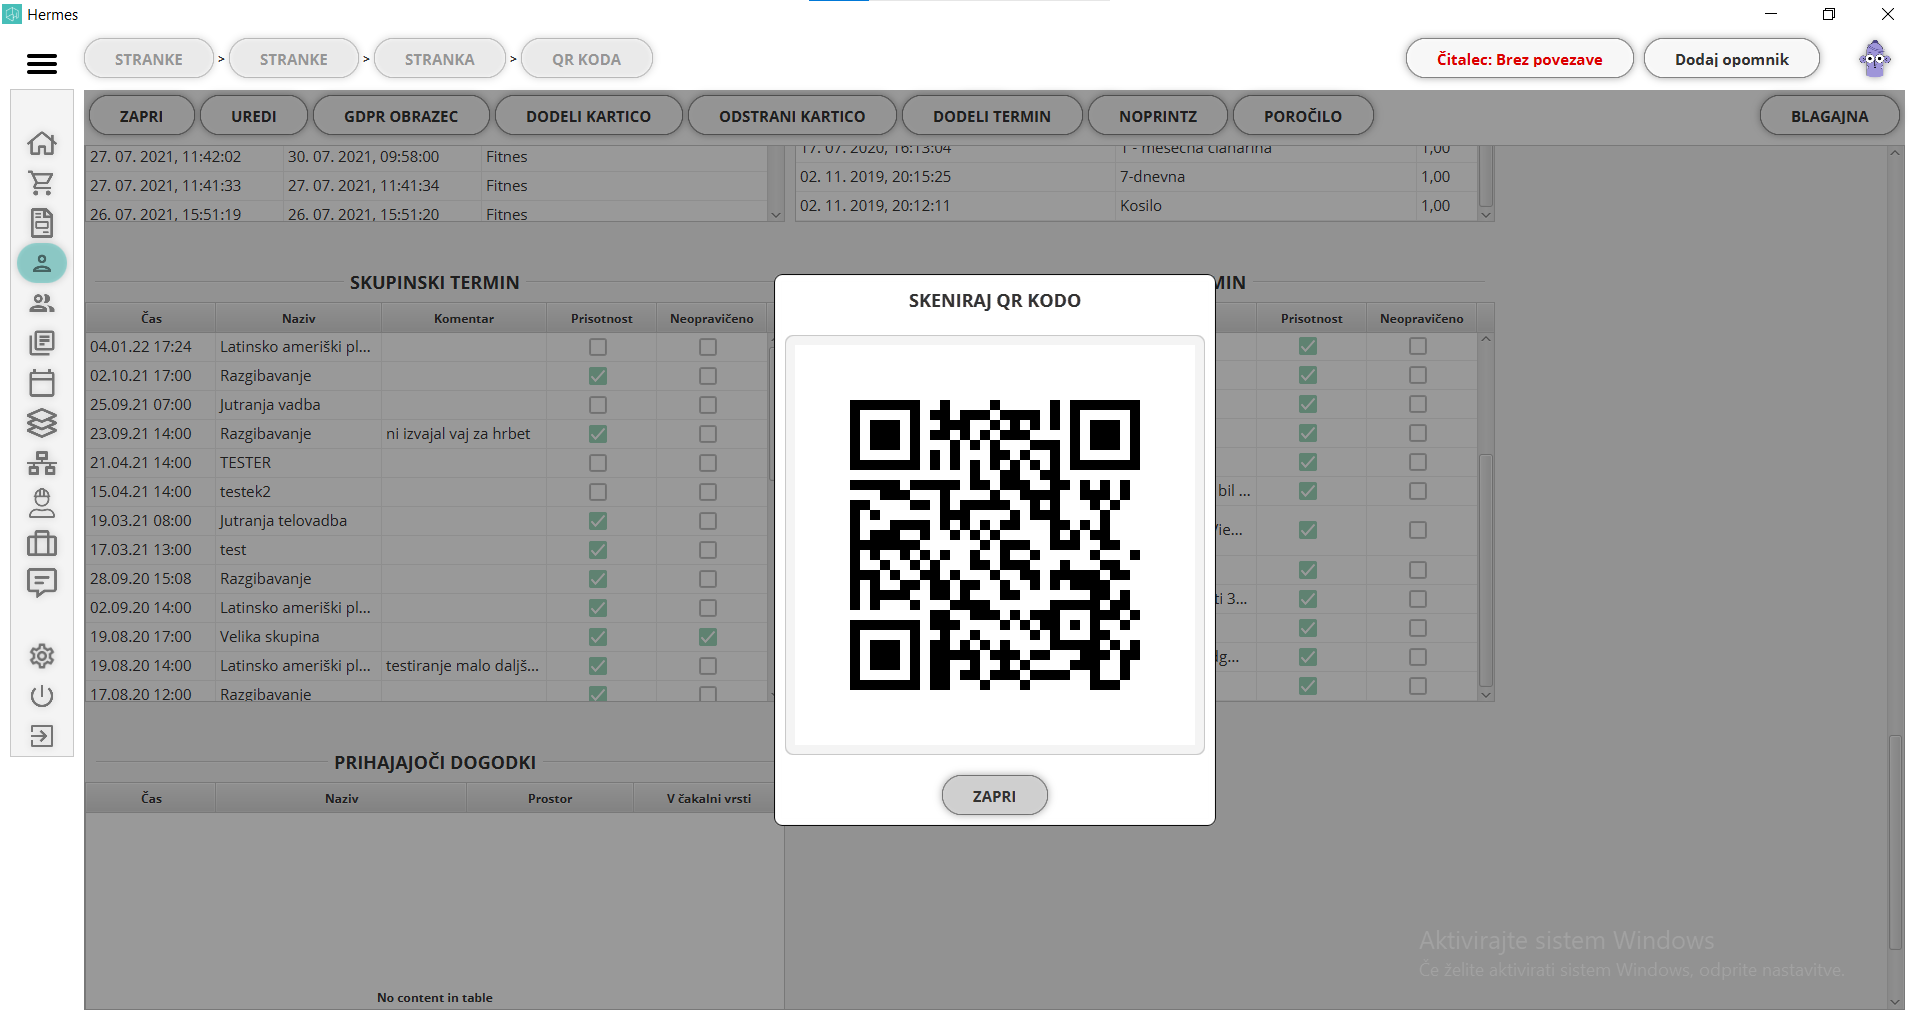1916x1027 pixels.
Task: Toggle Prisotnost for Jutranja telovadba row
Action: click(x=598, y=521)
